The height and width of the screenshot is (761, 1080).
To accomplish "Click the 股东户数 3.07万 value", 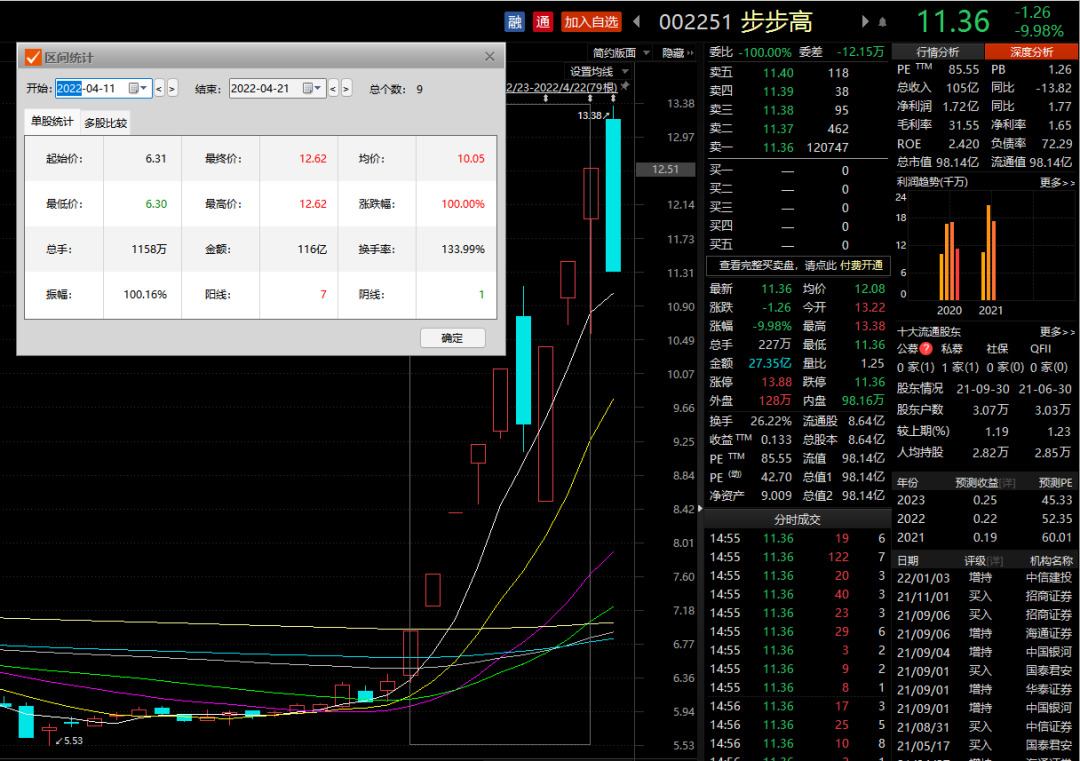I will point(990,410).
